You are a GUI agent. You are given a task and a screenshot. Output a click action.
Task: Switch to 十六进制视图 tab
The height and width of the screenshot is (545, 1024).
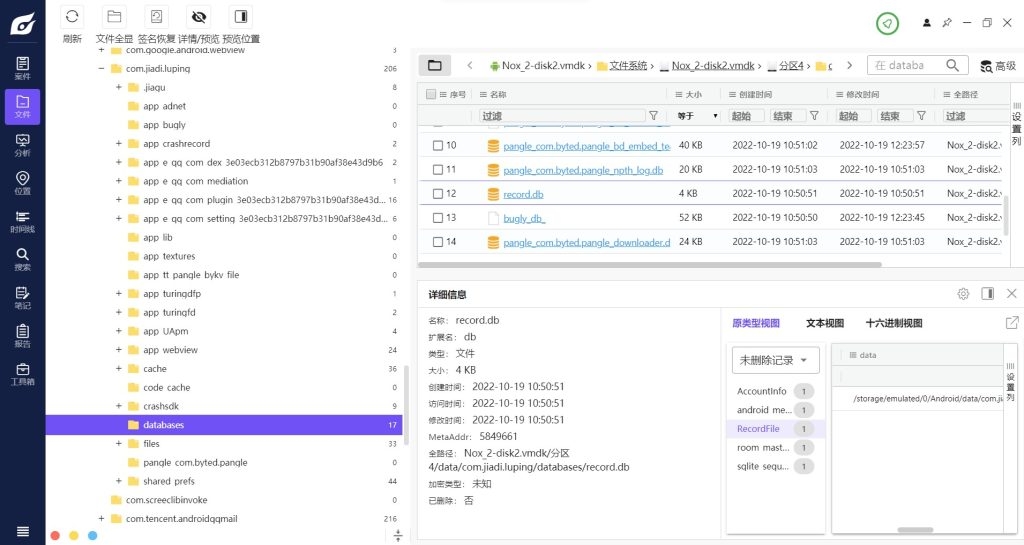(894, 323)
